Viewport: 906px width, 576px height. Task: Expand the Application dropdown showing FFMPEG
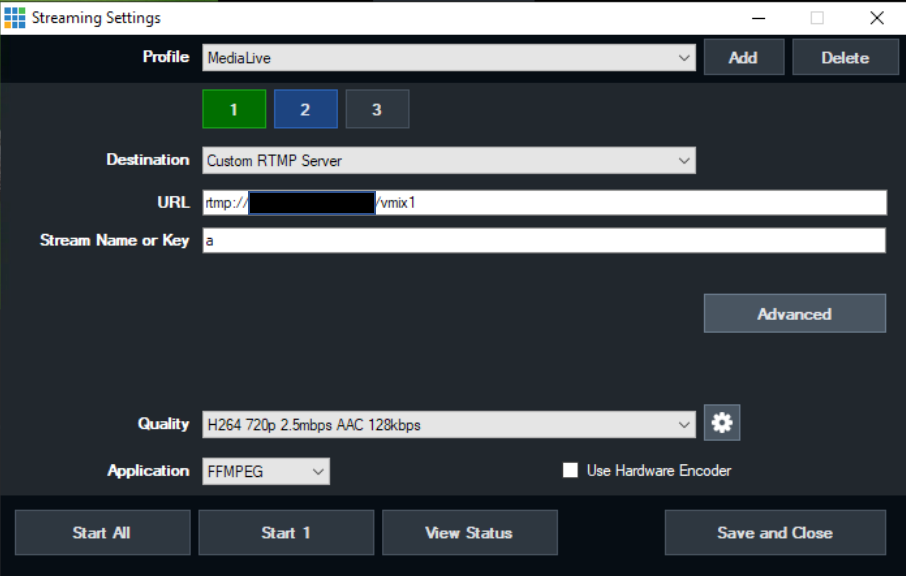(x=265, y=470)
